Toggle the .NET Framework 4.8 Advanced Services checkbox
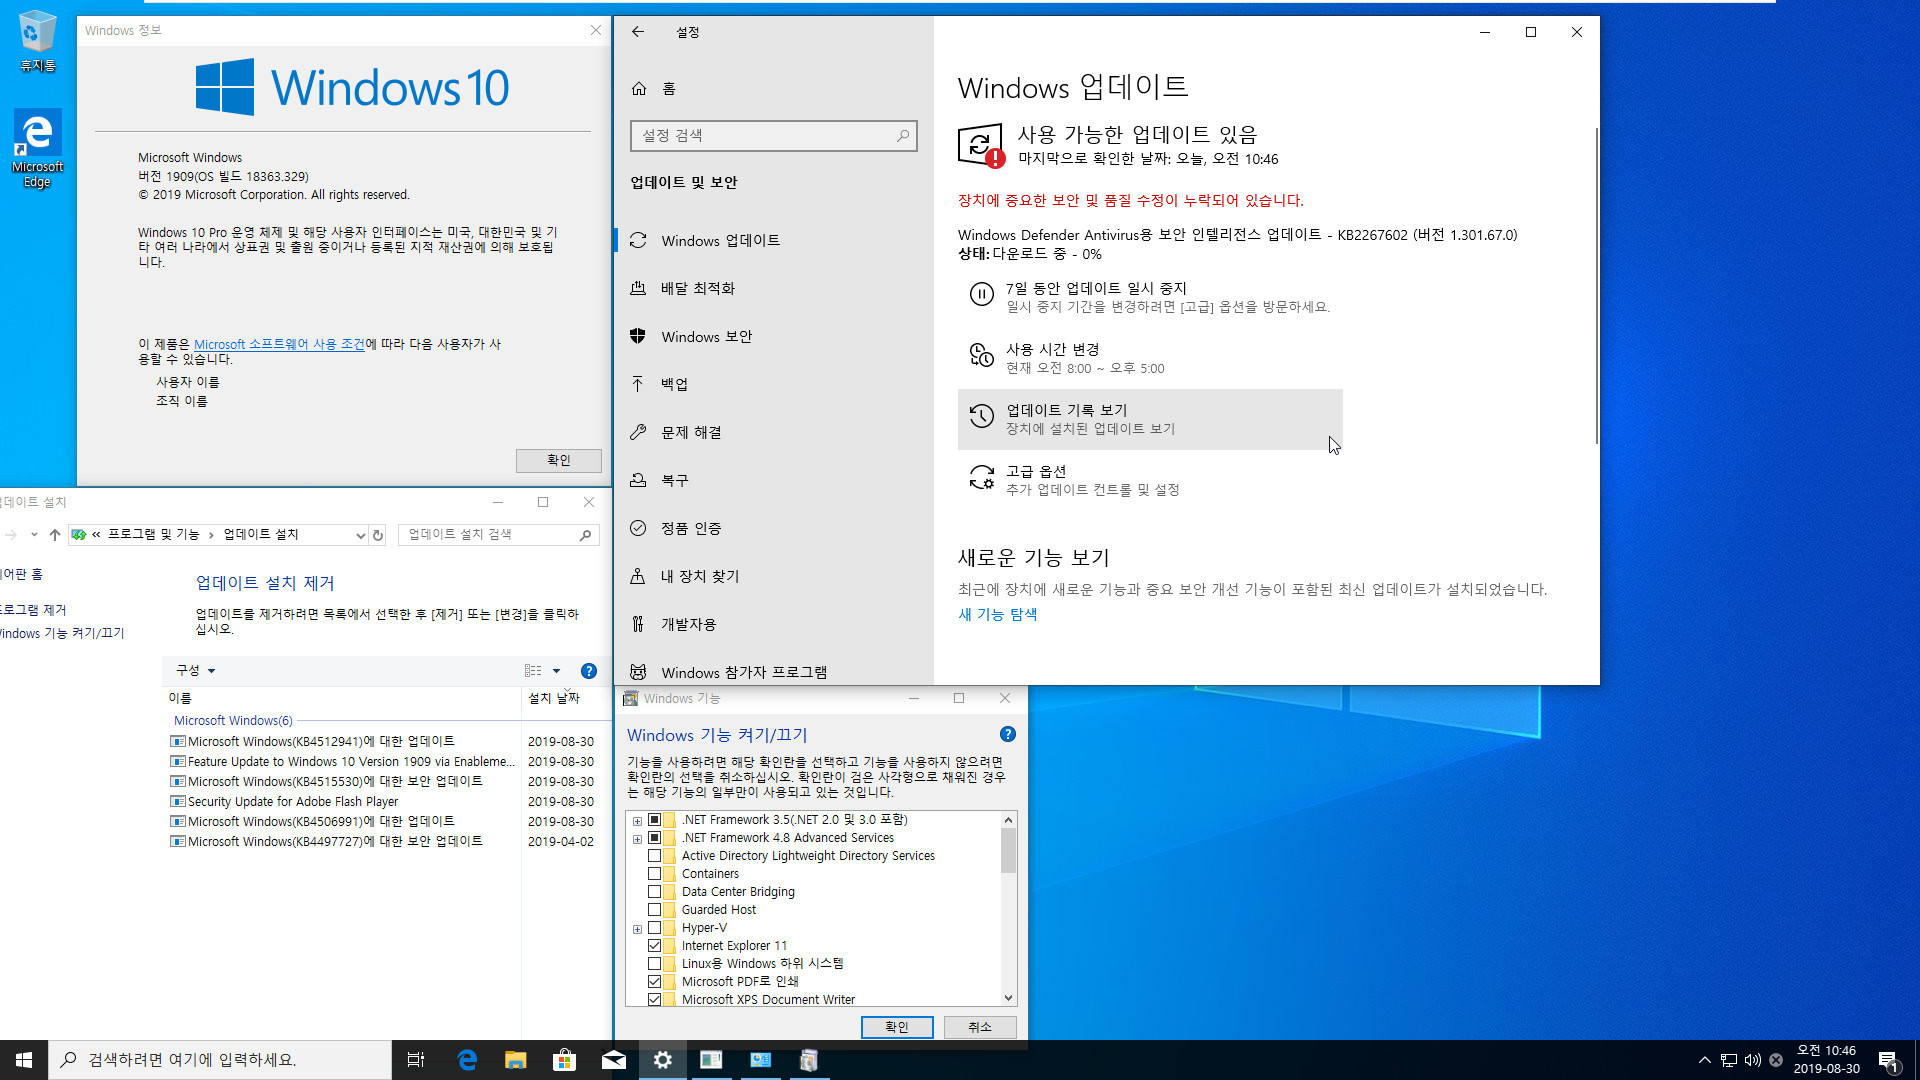 [x=655, y=838]
